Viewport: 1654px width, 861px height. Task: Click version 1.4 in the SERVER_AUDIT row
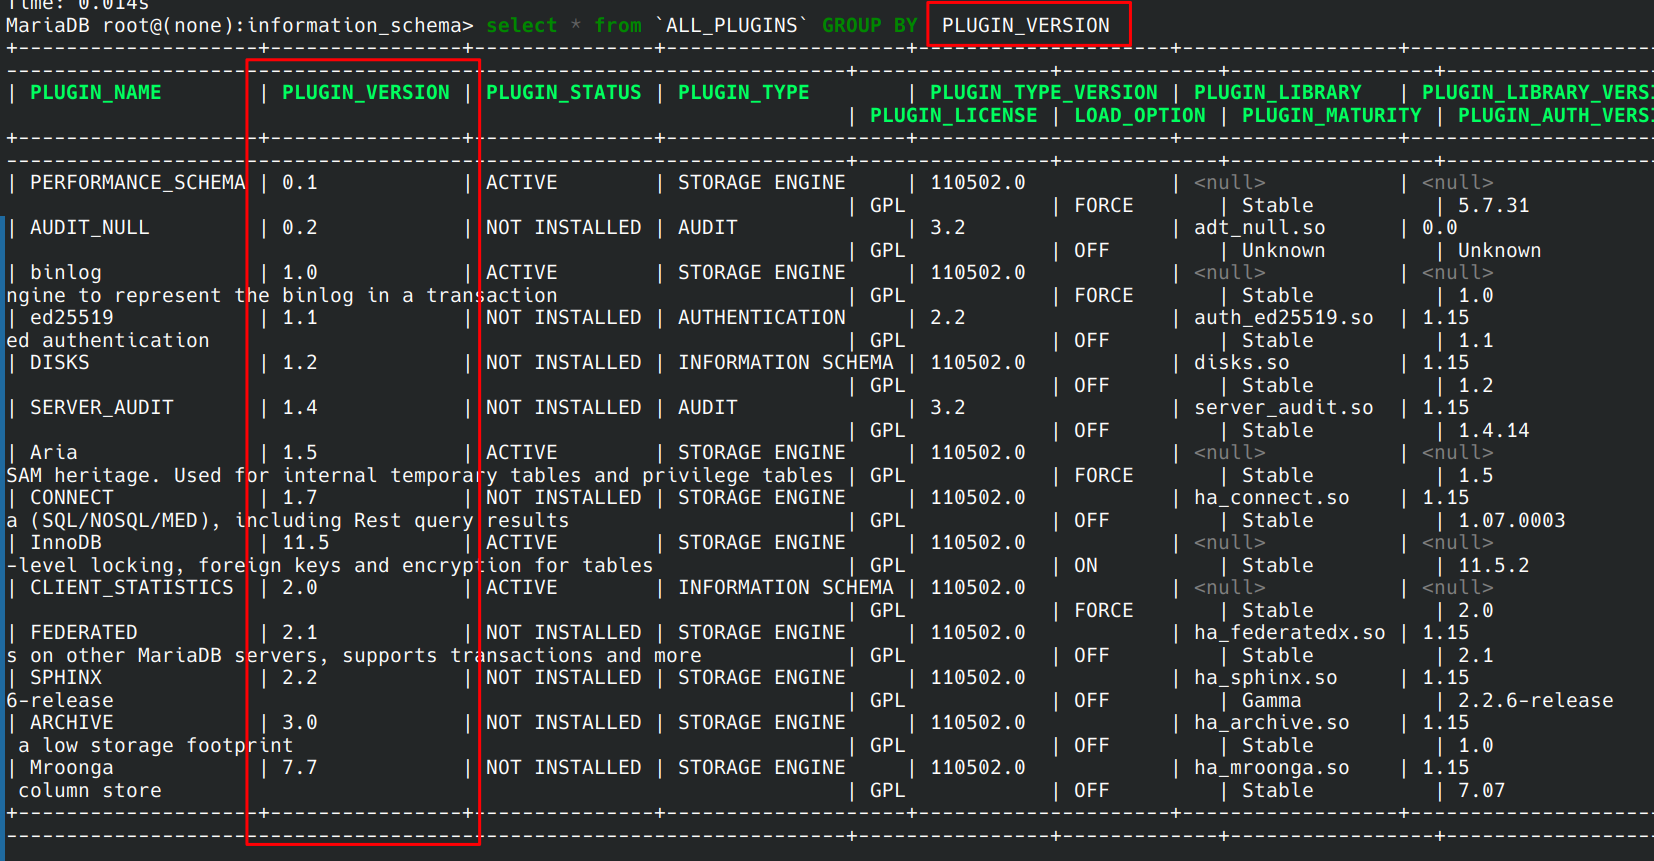pyautogui.click(x=300, y=408)
